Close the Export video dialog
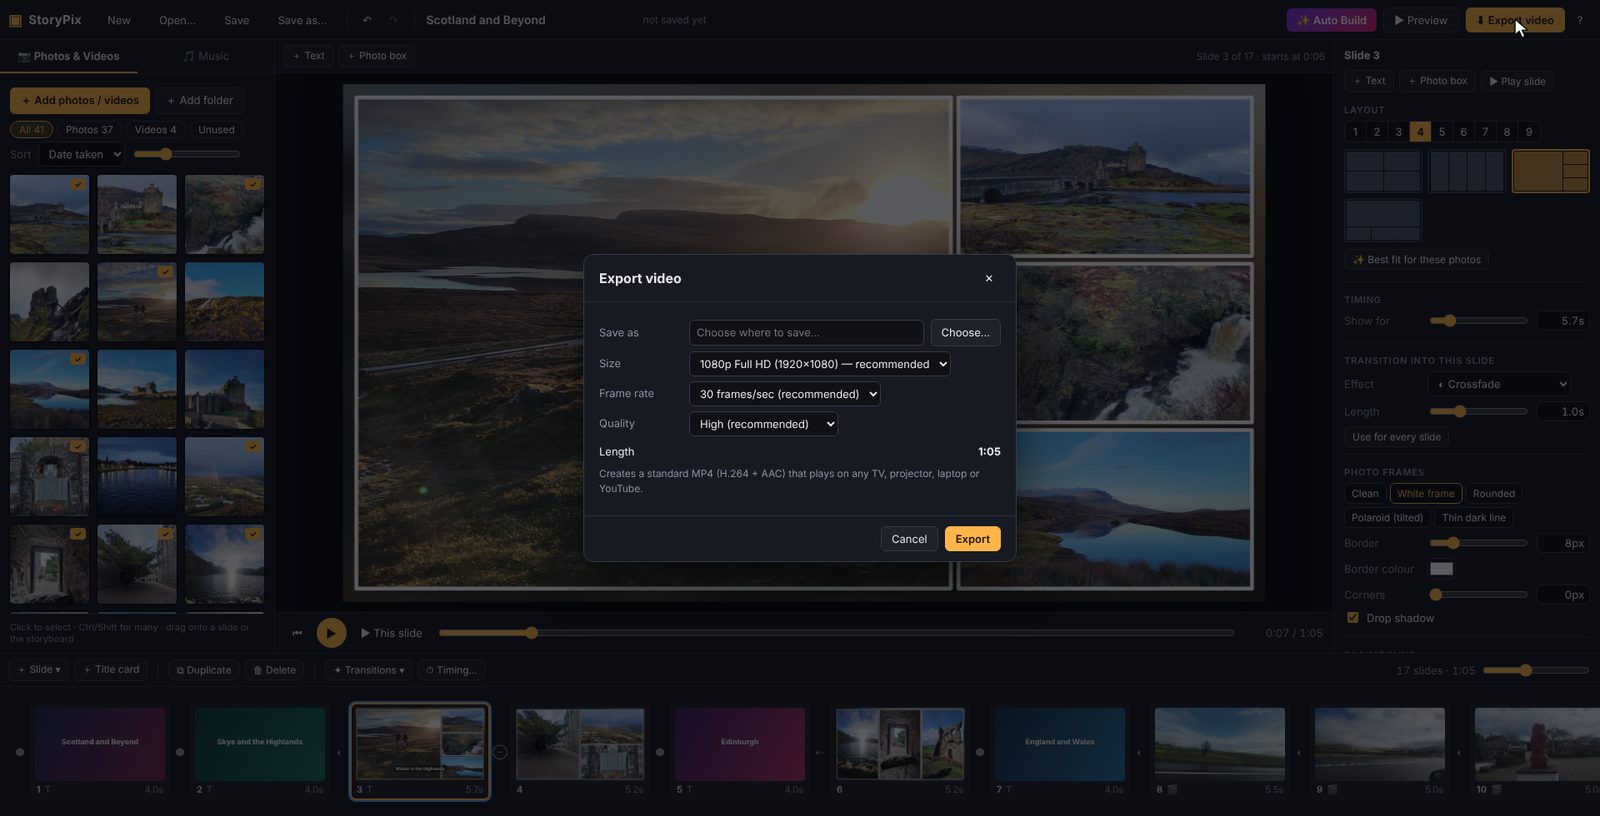Viewport: 1600px width, 816px height. click(989, 279)
